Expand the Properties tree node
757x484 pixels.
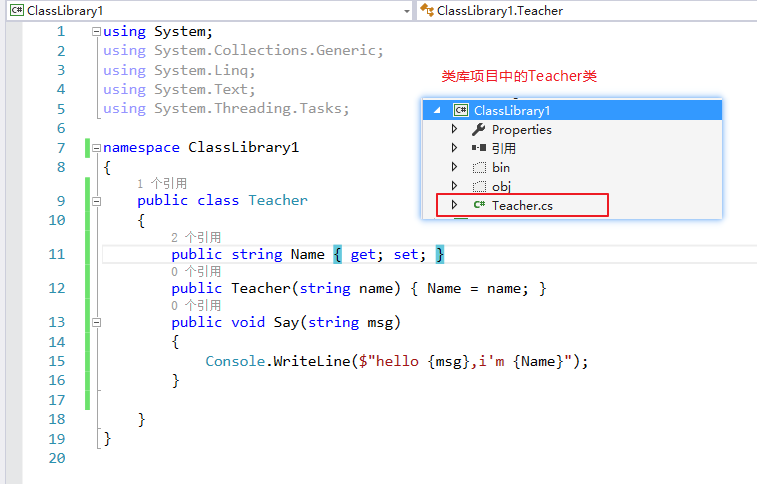point(454,130)
